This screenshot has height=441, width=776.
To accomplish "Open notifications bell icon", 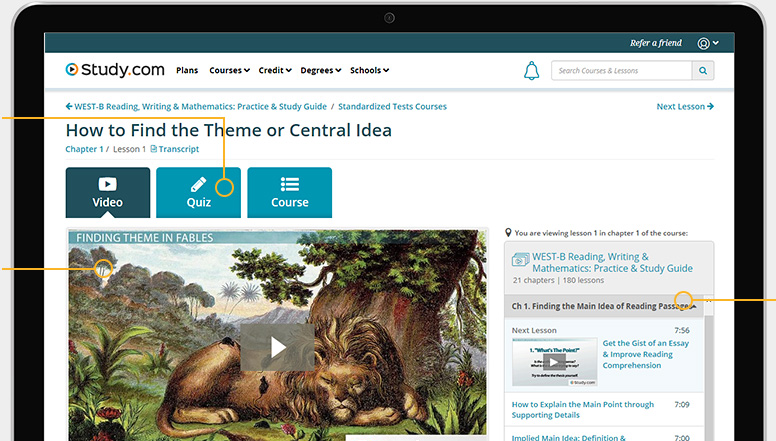I will (x=532, y=71).
